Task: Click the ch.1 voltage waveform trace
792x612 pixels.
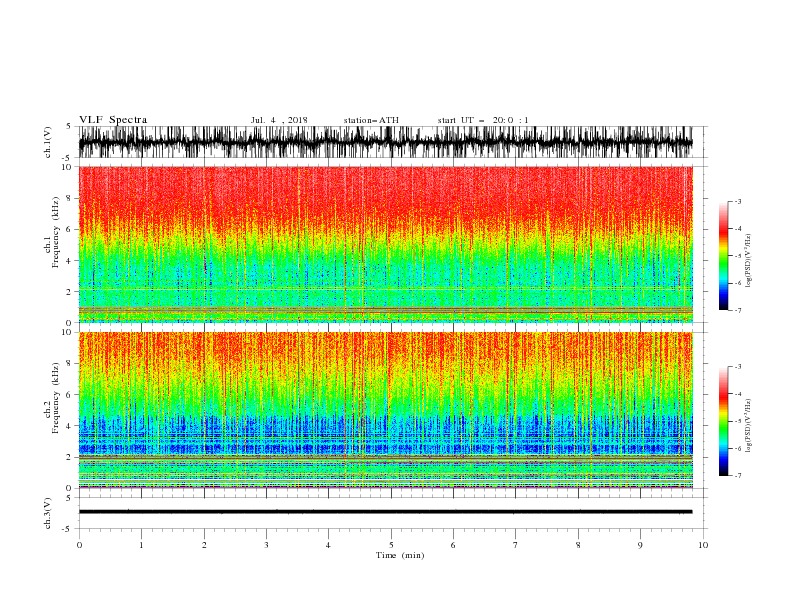Action: pos(385,142)
